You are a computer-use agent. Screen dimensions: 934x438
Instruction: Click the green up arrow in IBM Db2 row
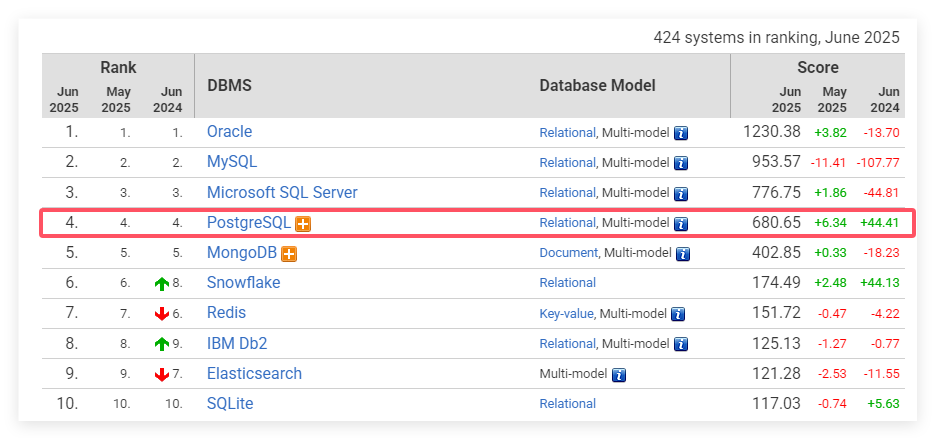pyautogui.click(x=162, y=344)
